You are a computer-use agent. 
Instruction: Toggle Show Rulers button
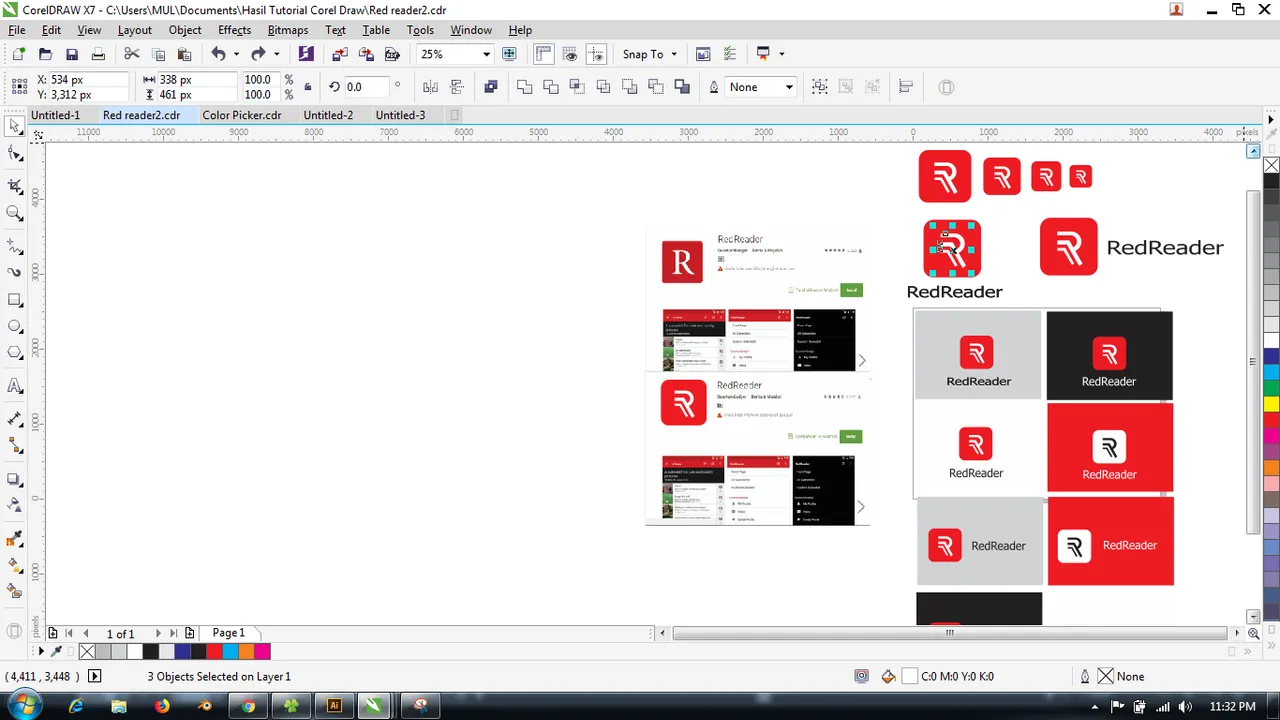click(544, 54)
